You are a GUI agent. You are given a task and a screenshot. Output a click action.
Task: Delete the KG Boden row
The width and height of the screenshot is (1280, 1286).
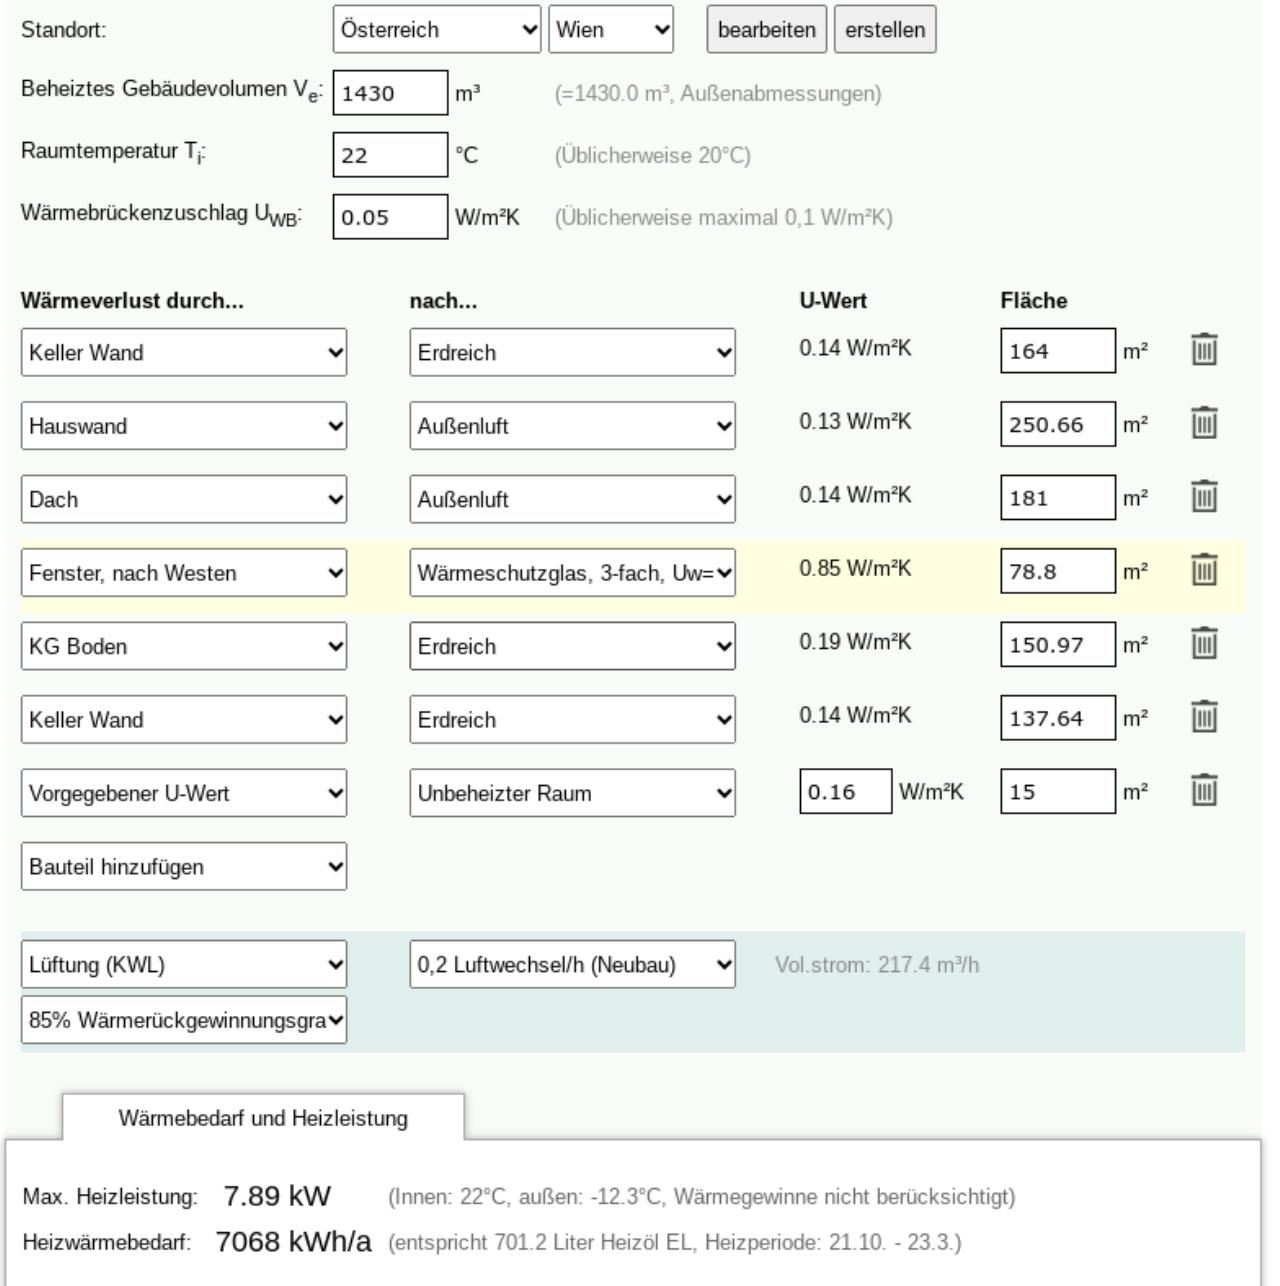point(1204,644)
